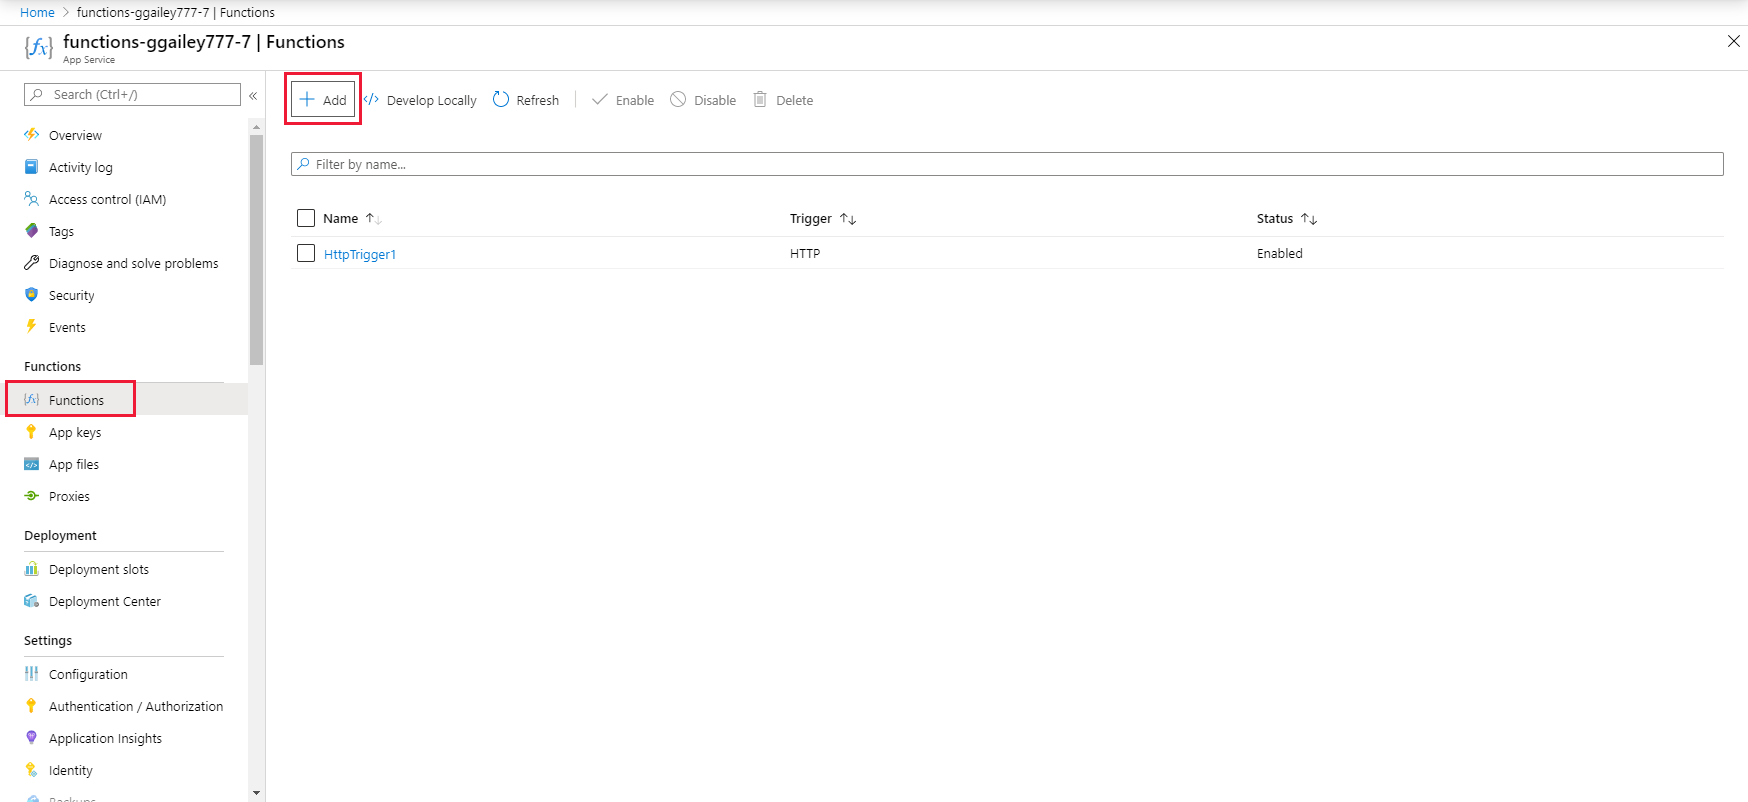The height and width of the screenshot is (802, 1748).
Task: Open the HttpTrigger1 function link
Action: [360, 254]
